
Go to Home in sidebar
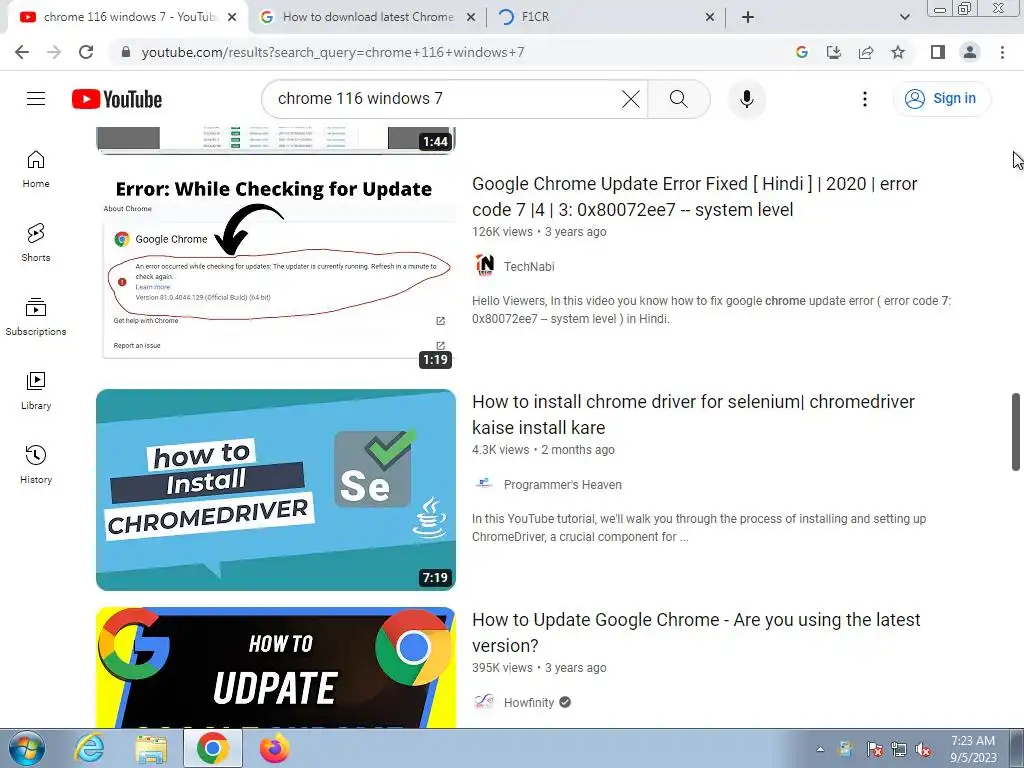(x=36, y=169)
